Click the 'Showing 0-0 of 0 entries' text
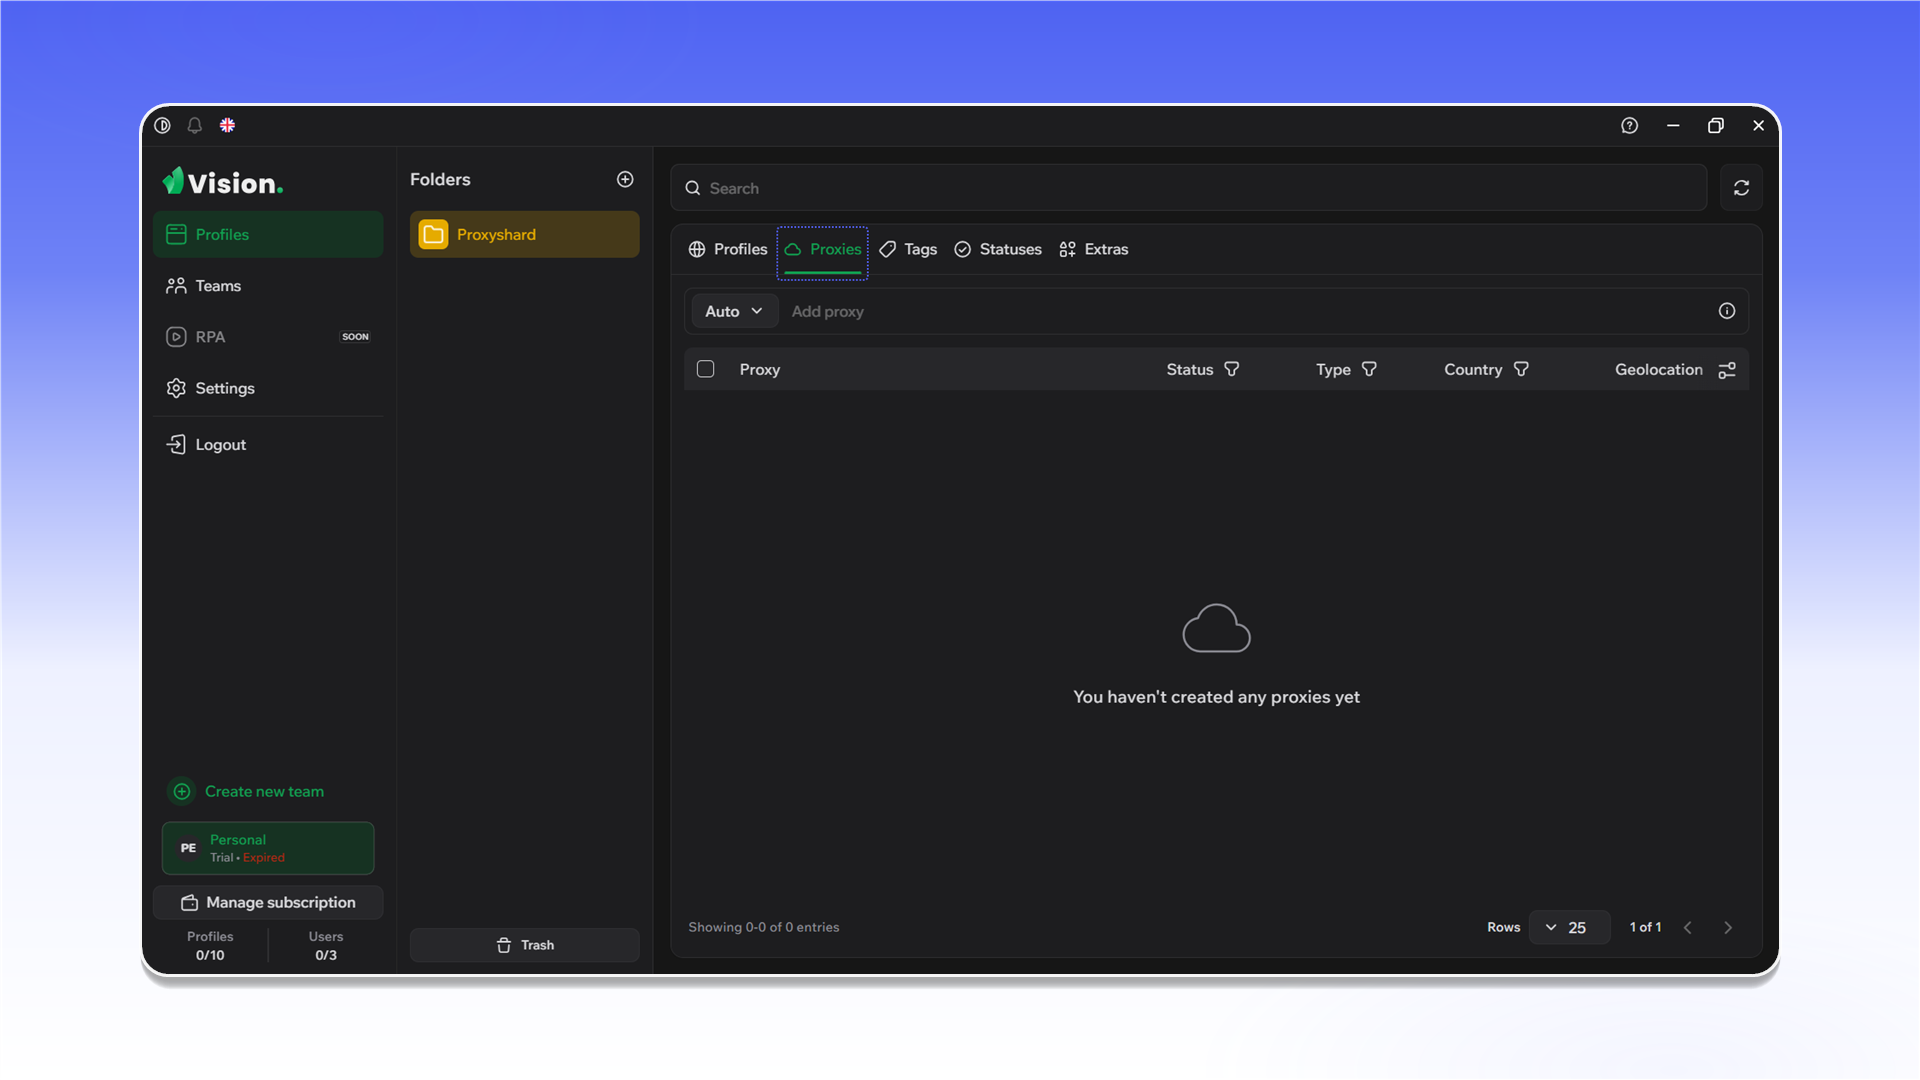 (x=764, y=927)
